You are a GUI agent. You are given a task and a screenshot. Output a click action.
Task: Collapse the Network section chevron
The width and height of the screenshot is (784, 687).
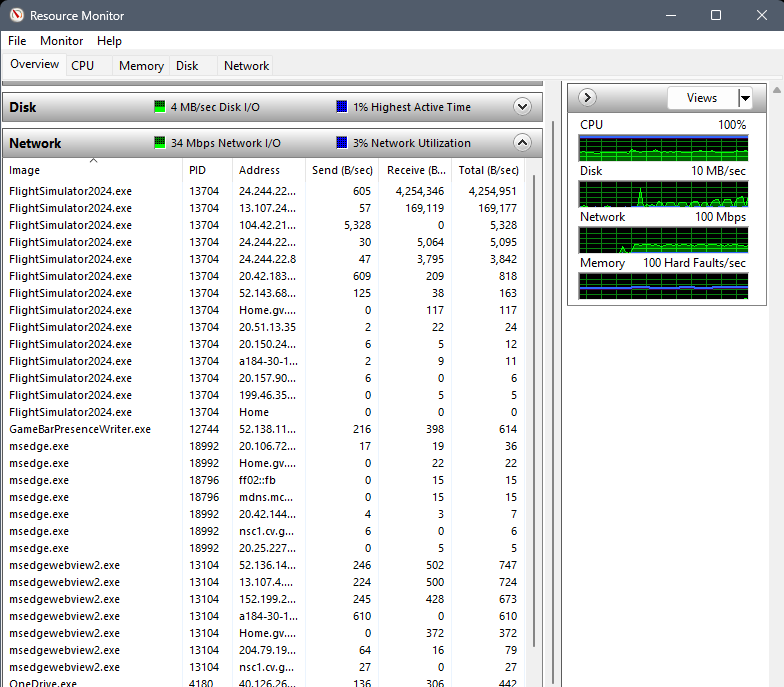click(x=522, y=143)
